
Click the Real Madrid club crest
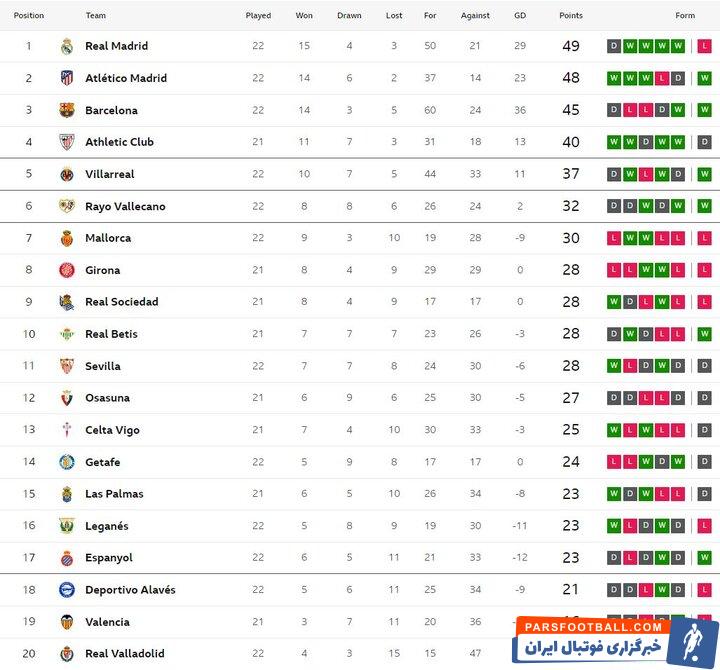[x=66, y=46]
